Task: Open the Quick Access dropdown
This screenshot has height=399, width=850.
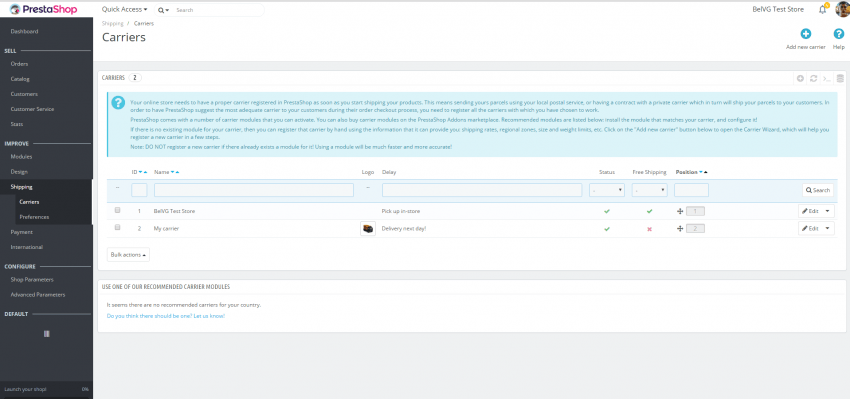Action: point(124,10)
